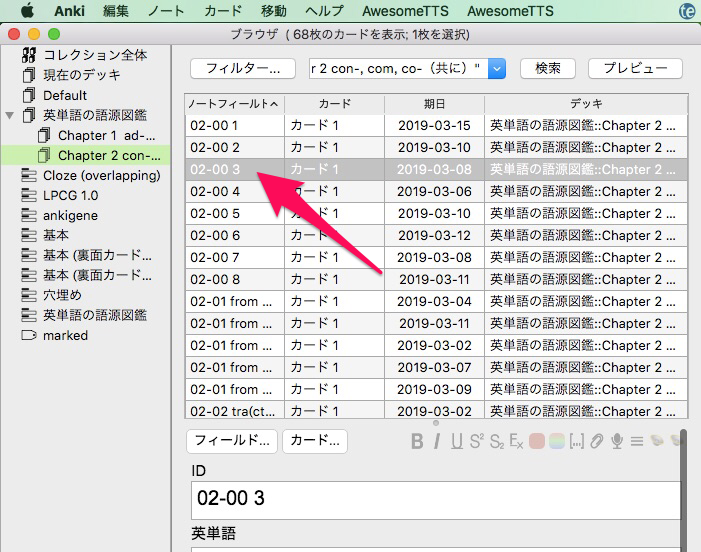Open the Apple menu

pyautogui.click(x=28, y=10)
